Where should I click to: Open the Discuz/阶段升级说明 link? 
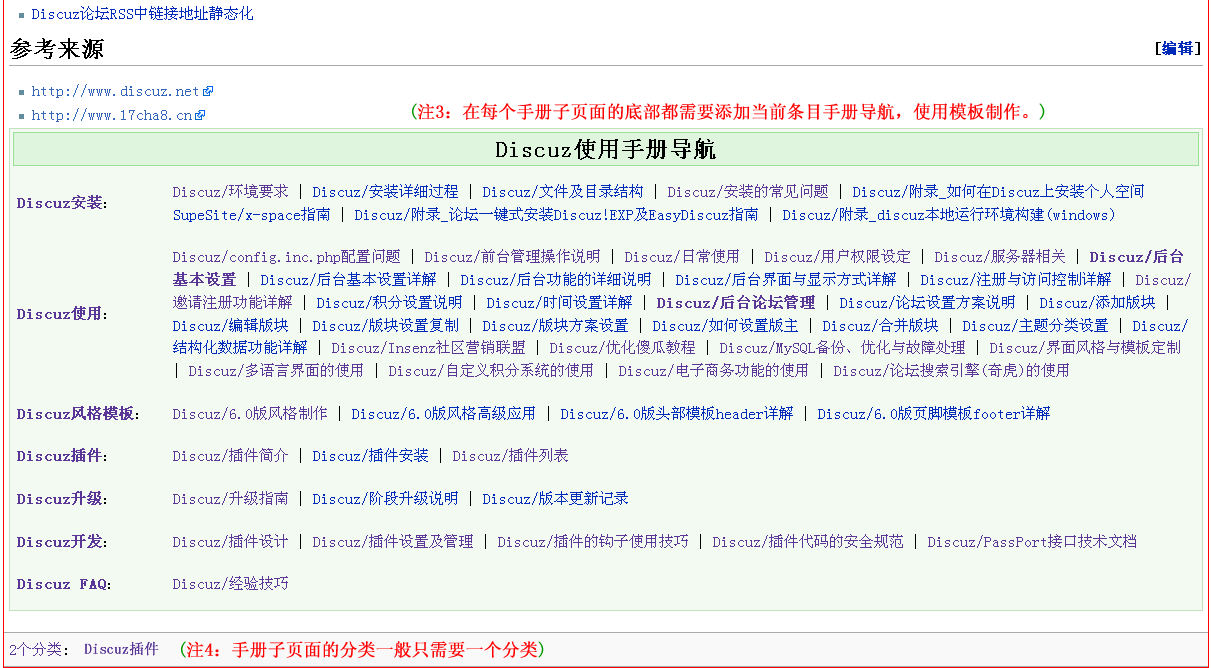(x=385, y=498)
